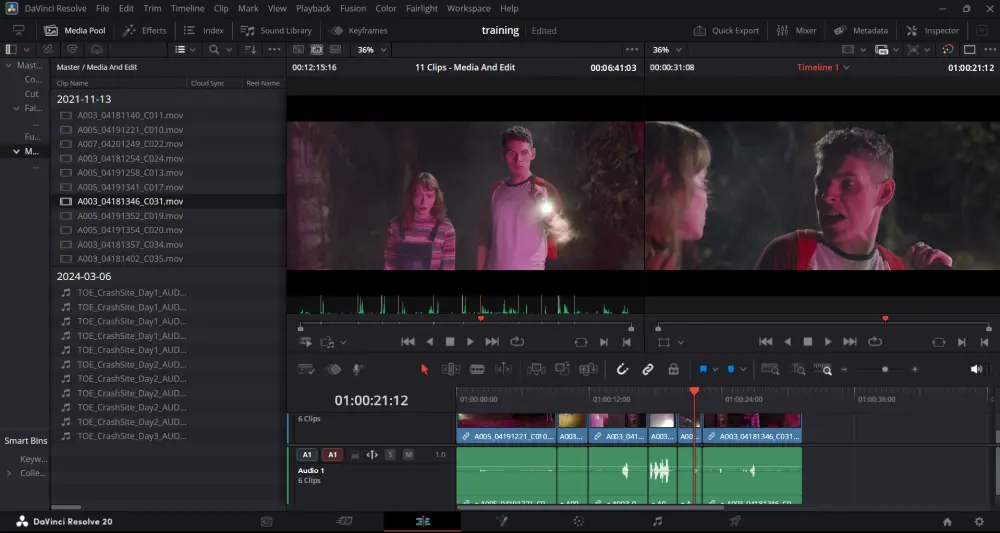Toggle timeline audio mute speaker icon
Image resolution: width=1000 pixels, height=533 pixels.
pyautogui.click(x=976, y=369)
